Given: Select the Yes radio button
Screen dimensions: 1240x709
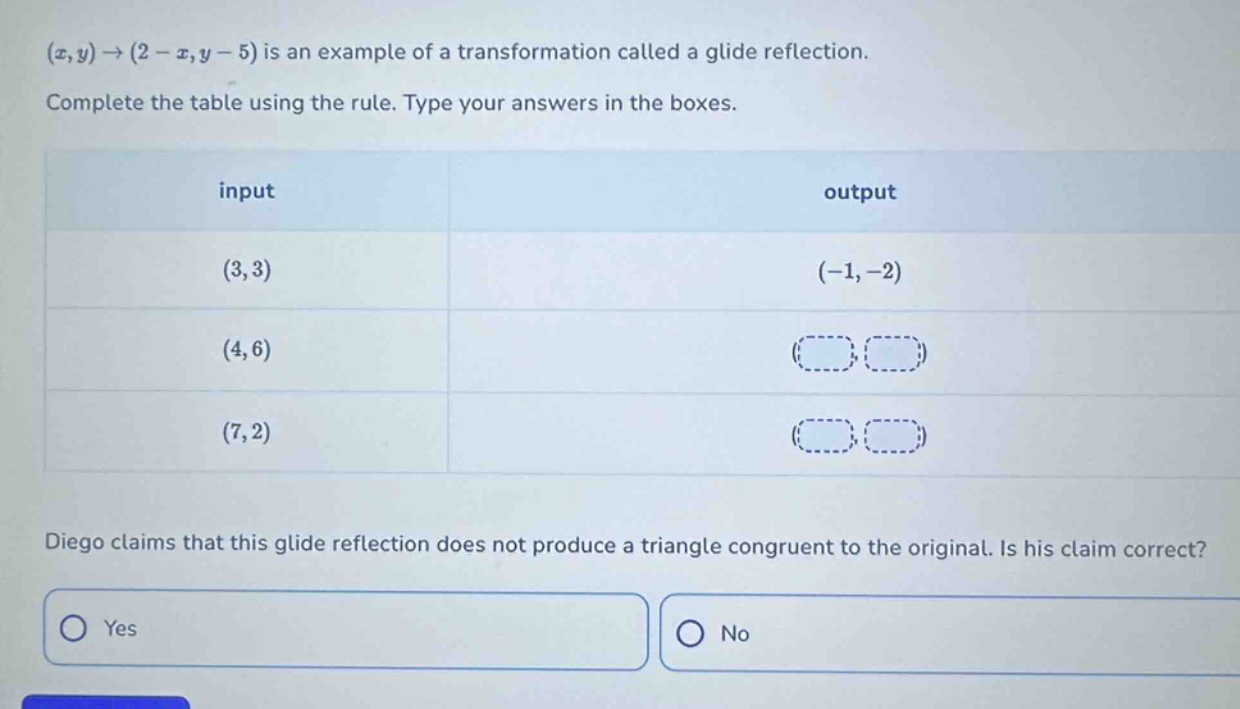Looking at the screenshot, I should (x=74, y=631).
